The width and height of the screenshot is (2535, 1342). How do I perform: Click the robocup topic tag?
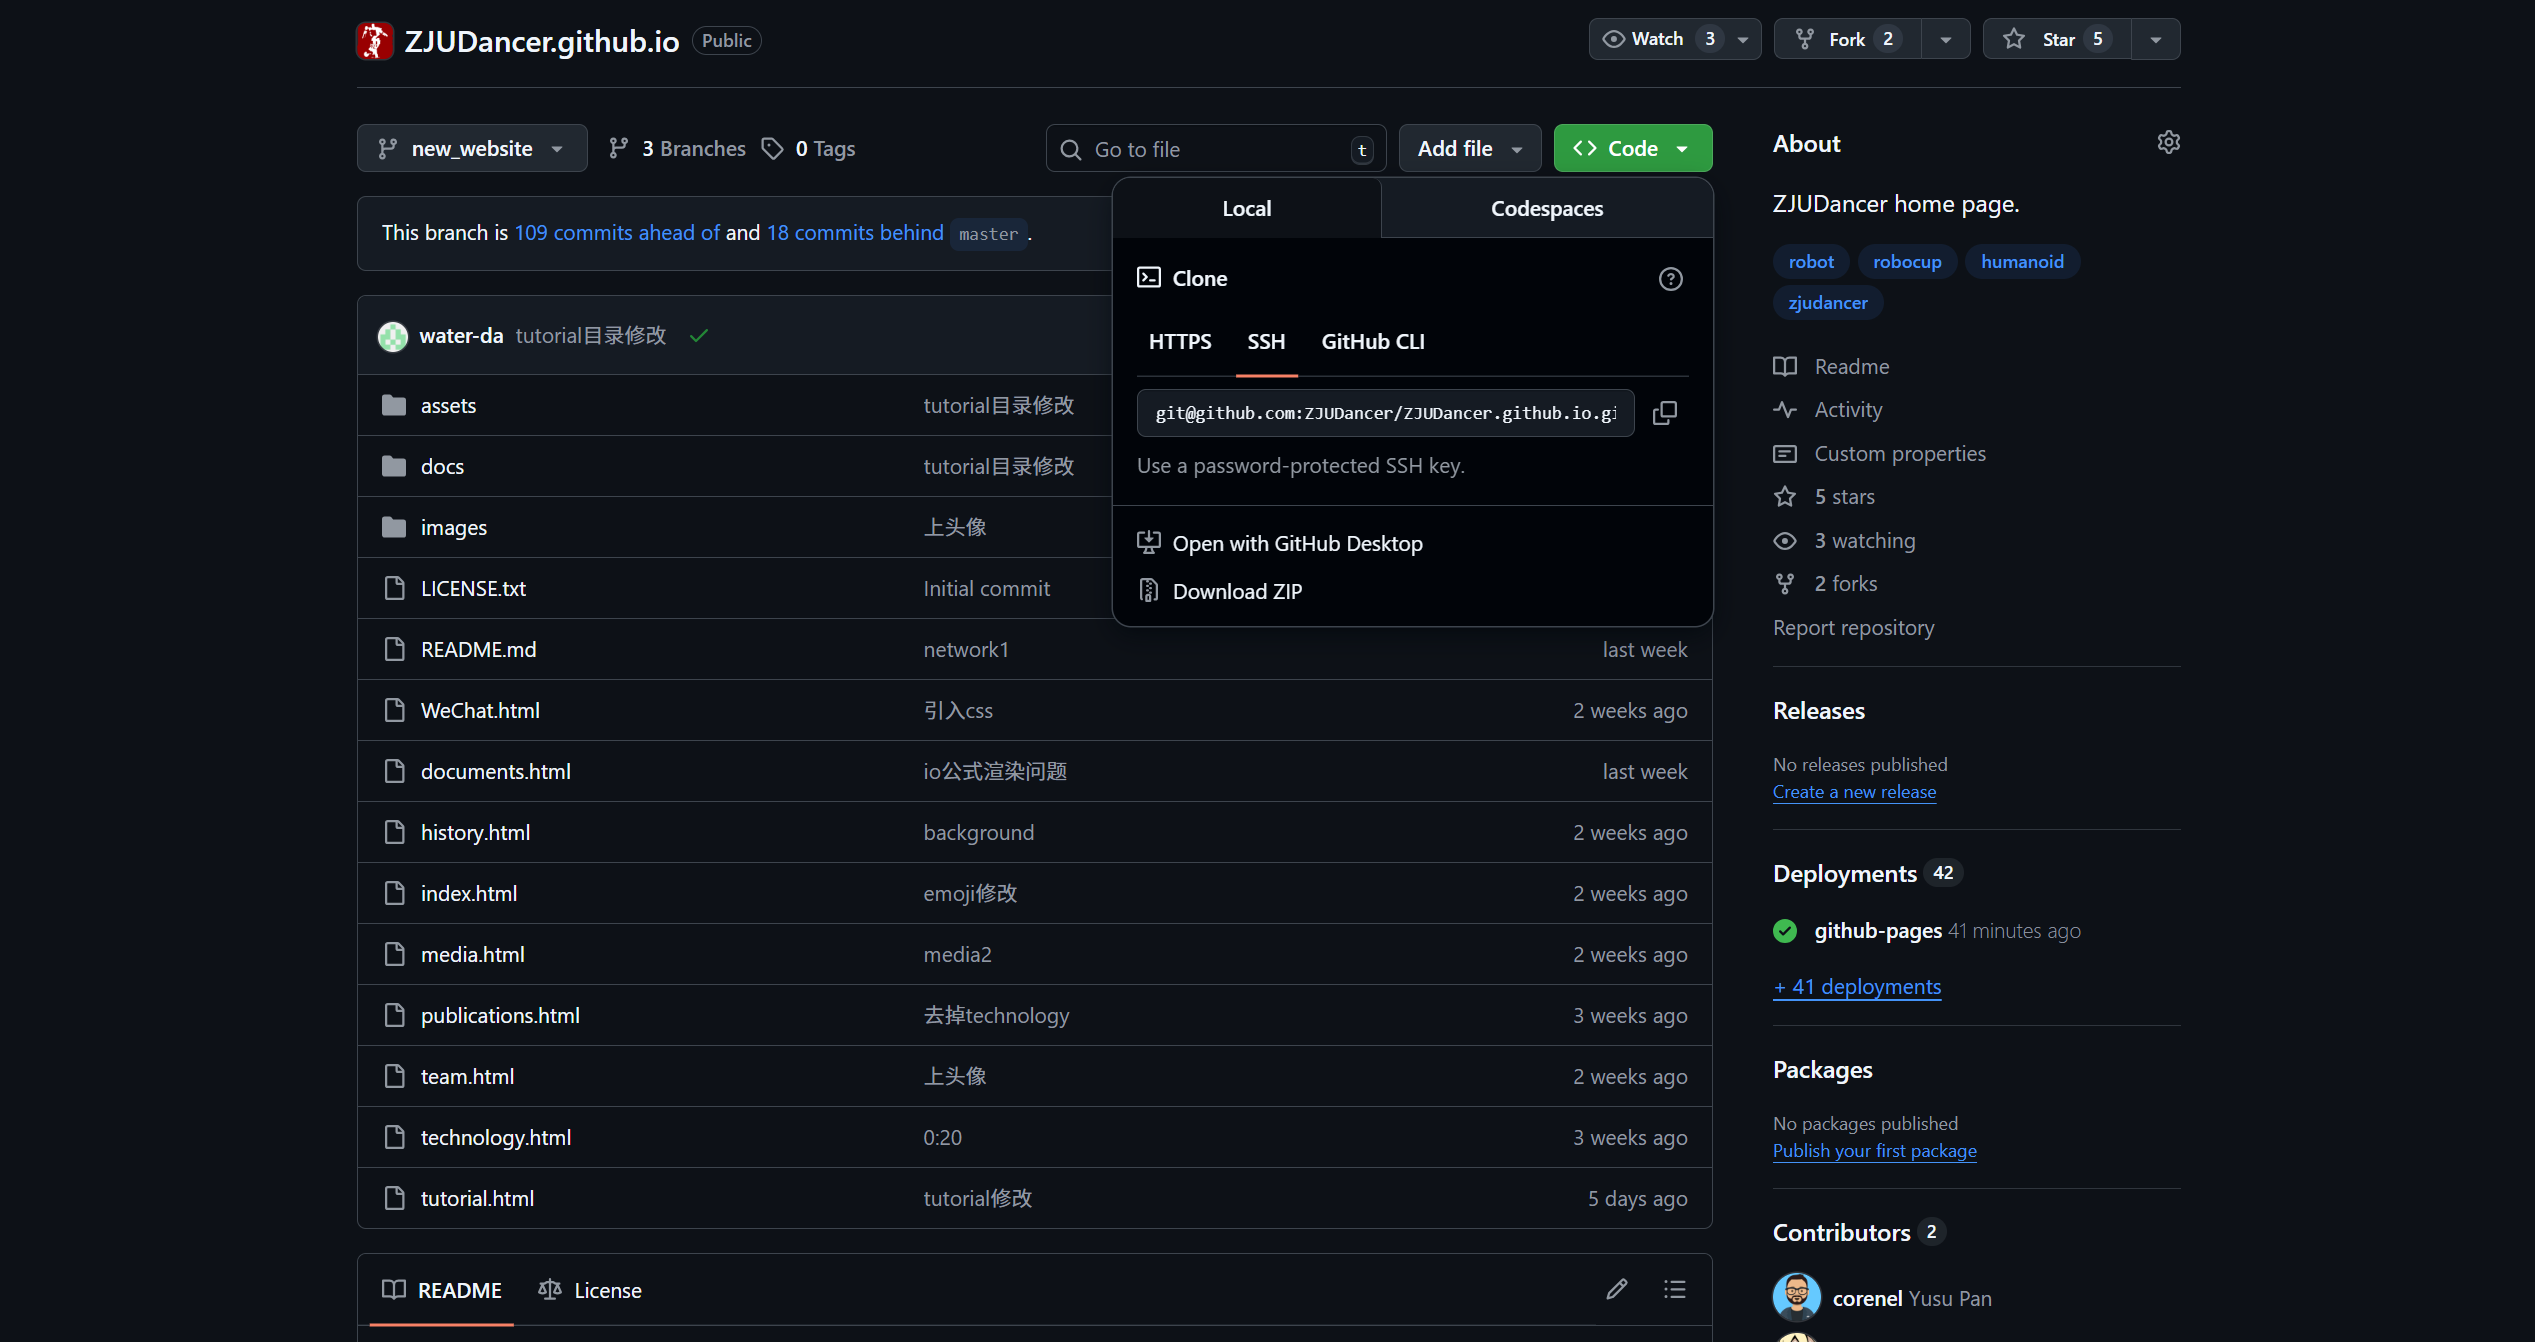pyautogui.click(x=1907, y=261)
